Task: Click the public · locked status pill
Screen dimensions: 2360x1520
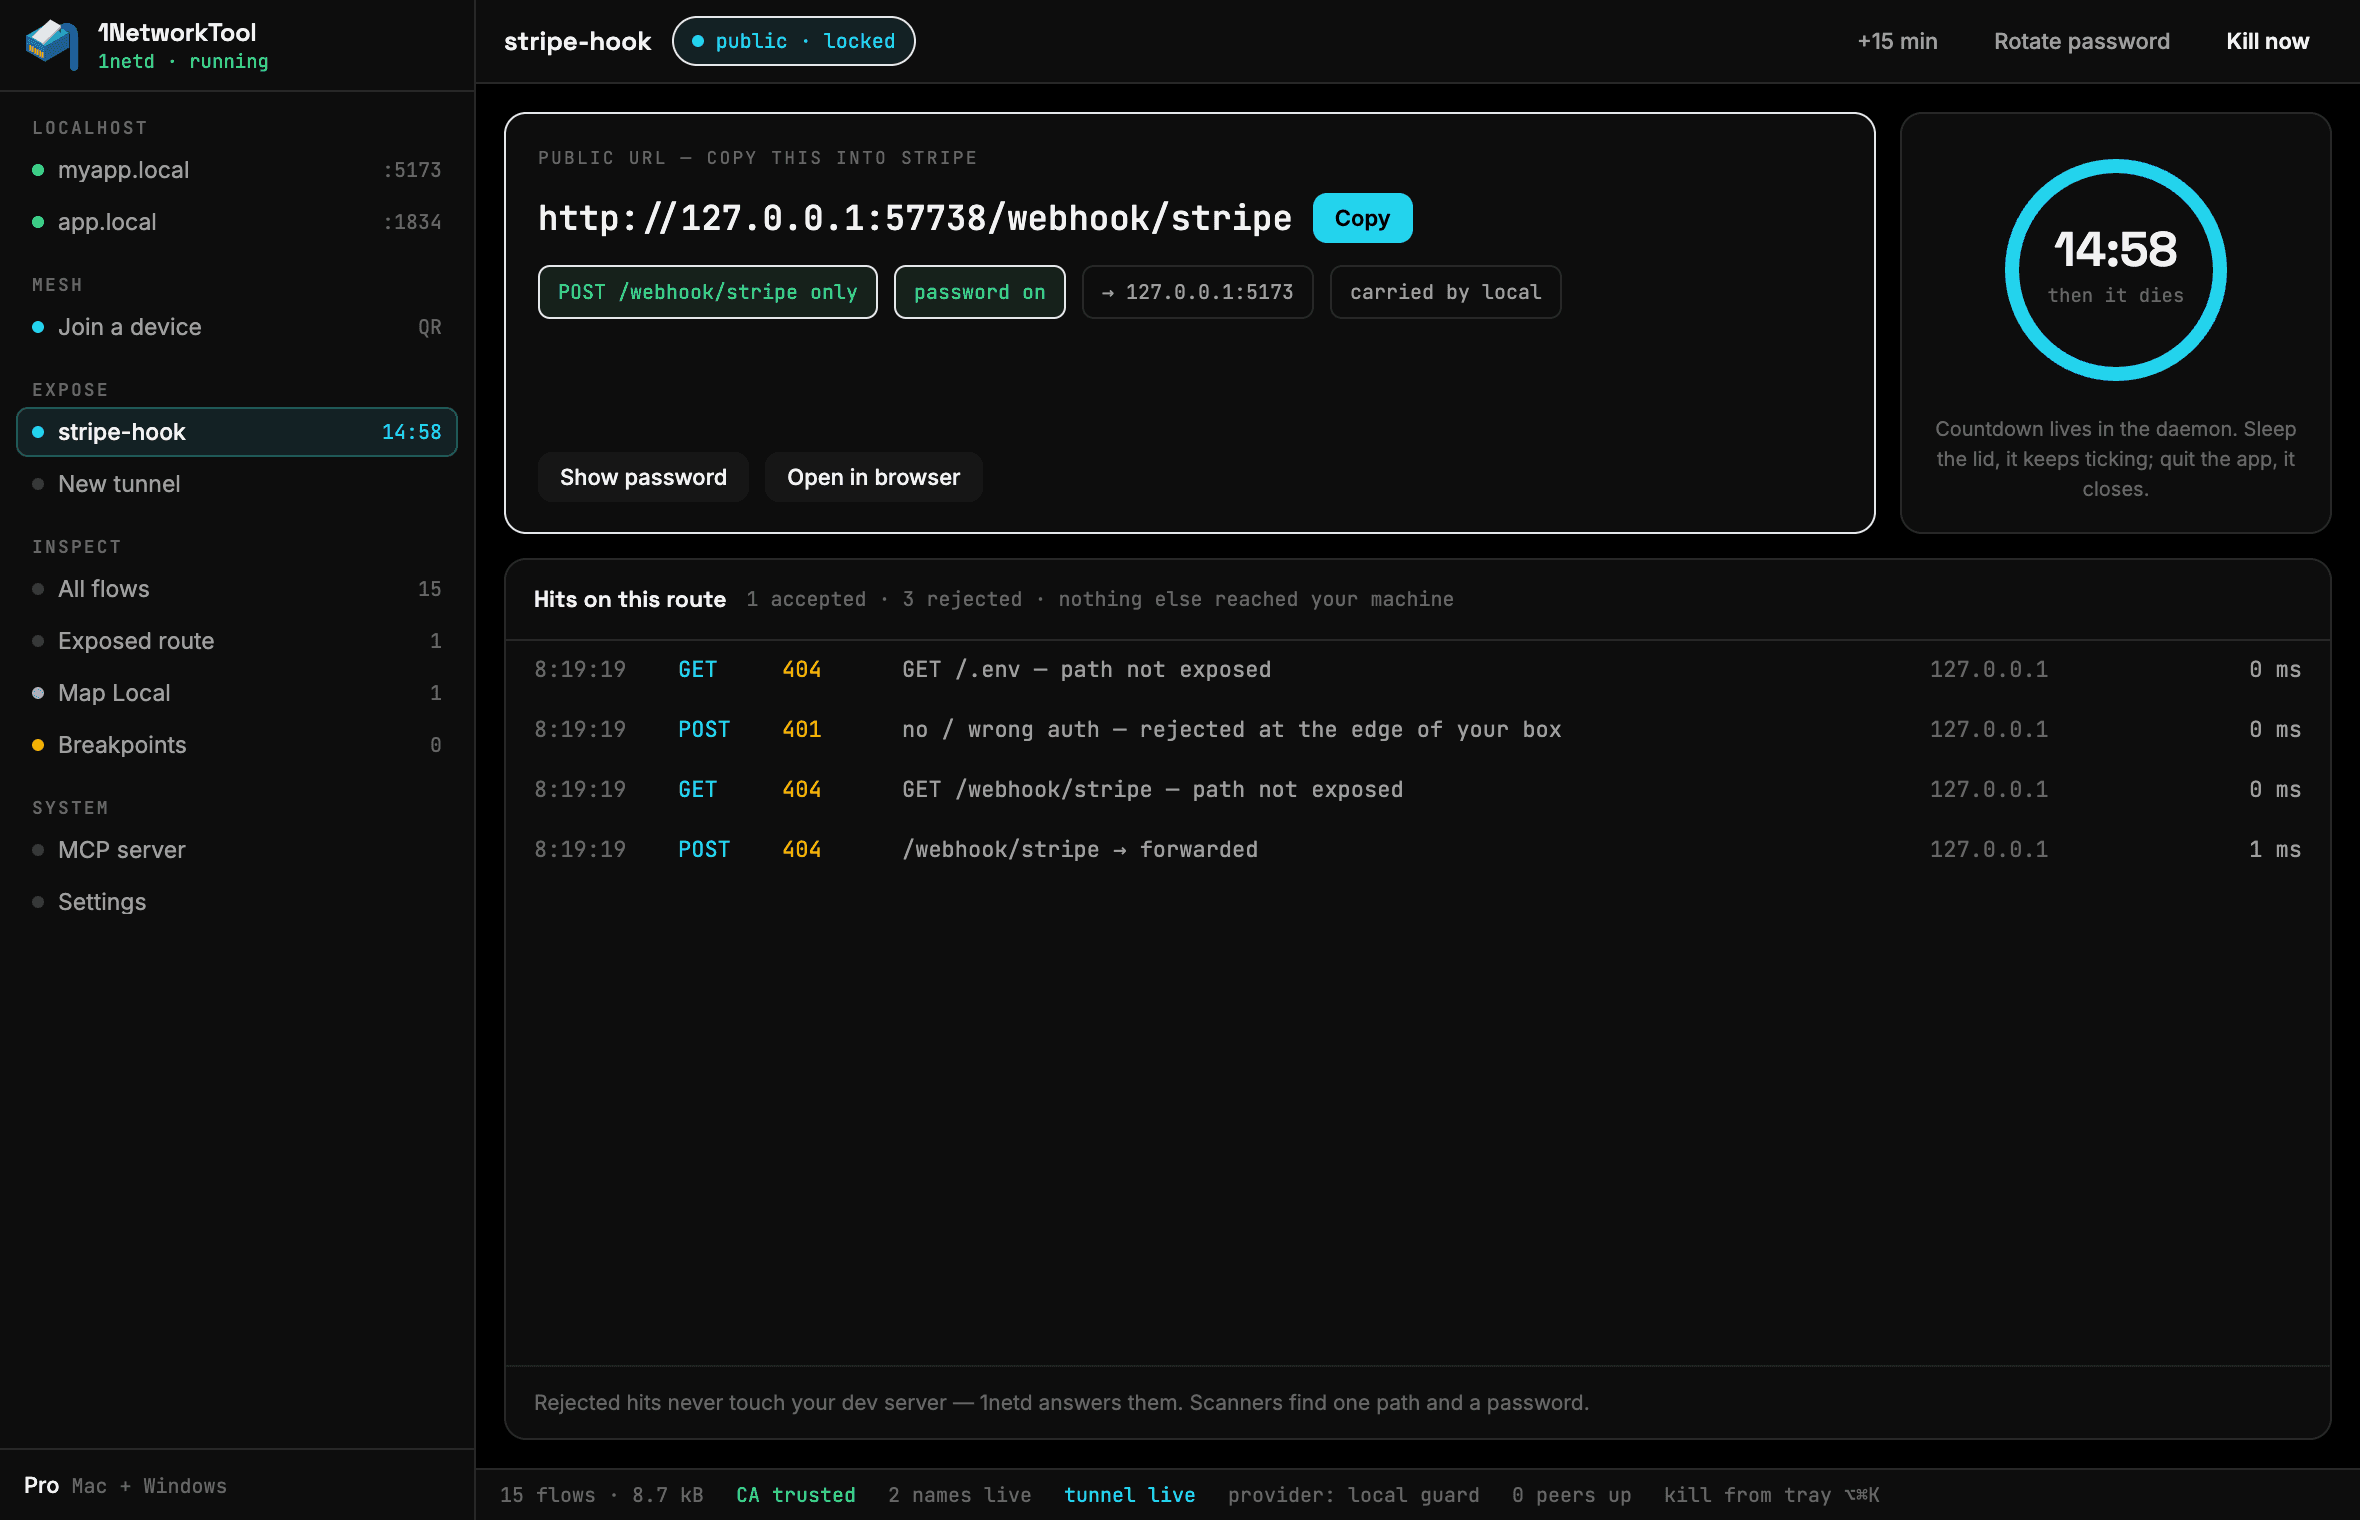Action: click(793, 41)
